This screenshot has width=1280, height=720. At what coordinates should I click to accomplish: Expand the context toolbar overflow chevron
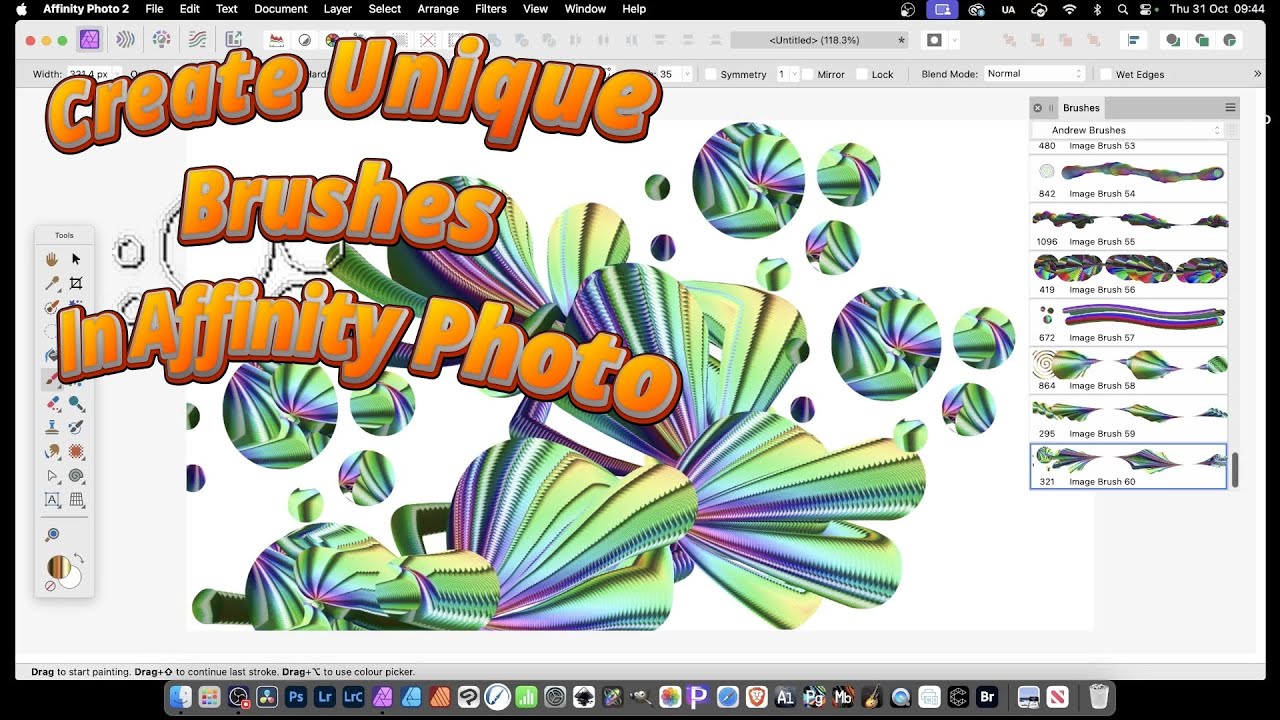[x=1257, y=74]
